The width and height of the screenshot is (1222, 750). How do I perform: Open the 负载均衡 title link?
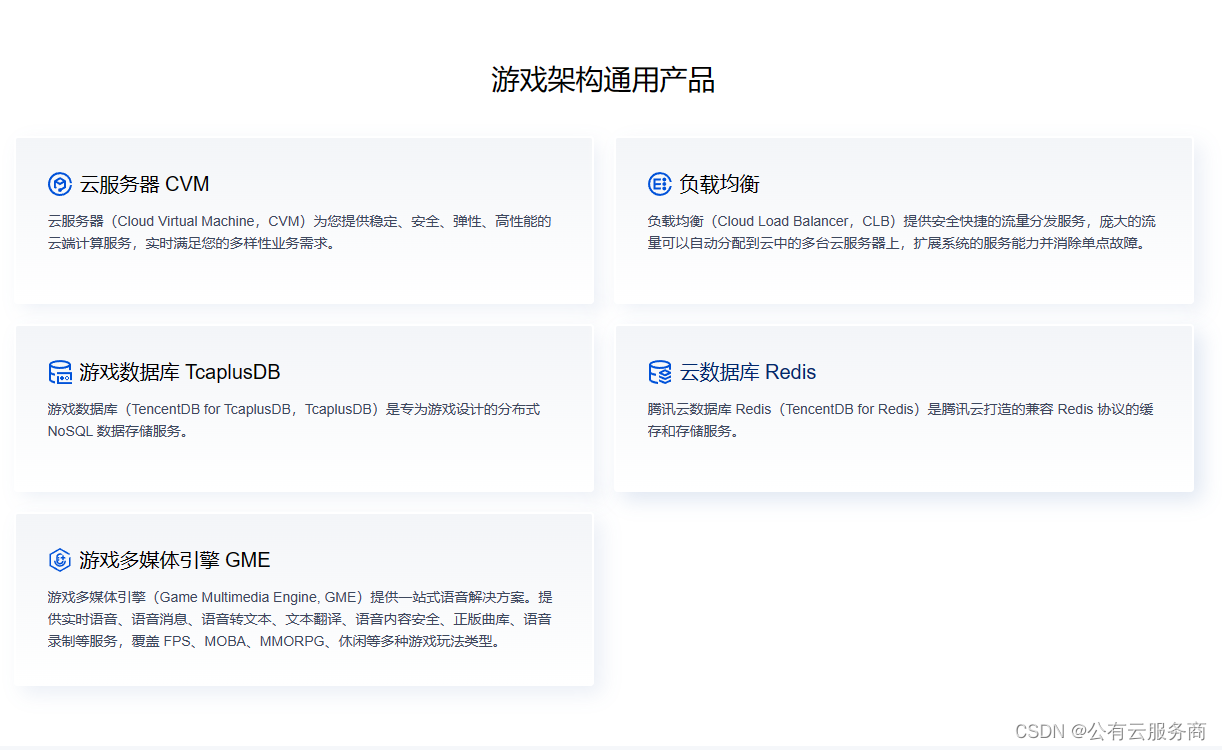pos(720,184)
